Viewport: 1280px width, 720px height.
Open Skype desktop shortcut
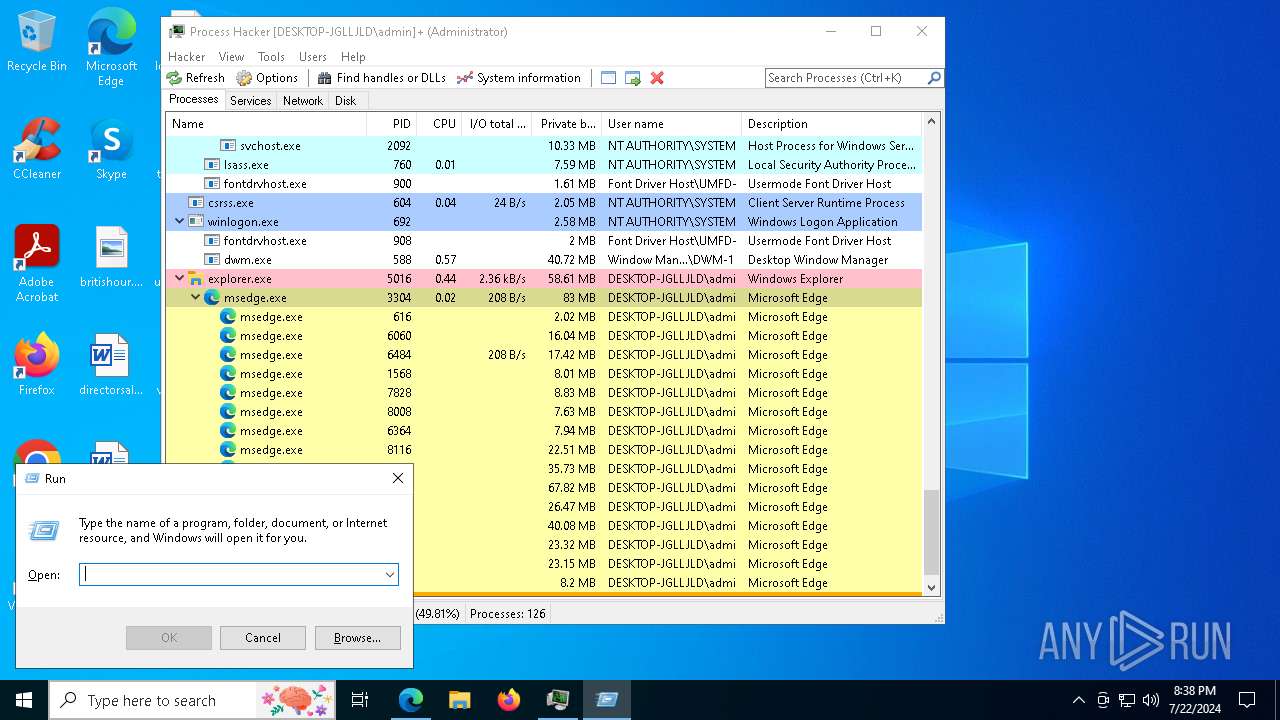pos(111,149)
